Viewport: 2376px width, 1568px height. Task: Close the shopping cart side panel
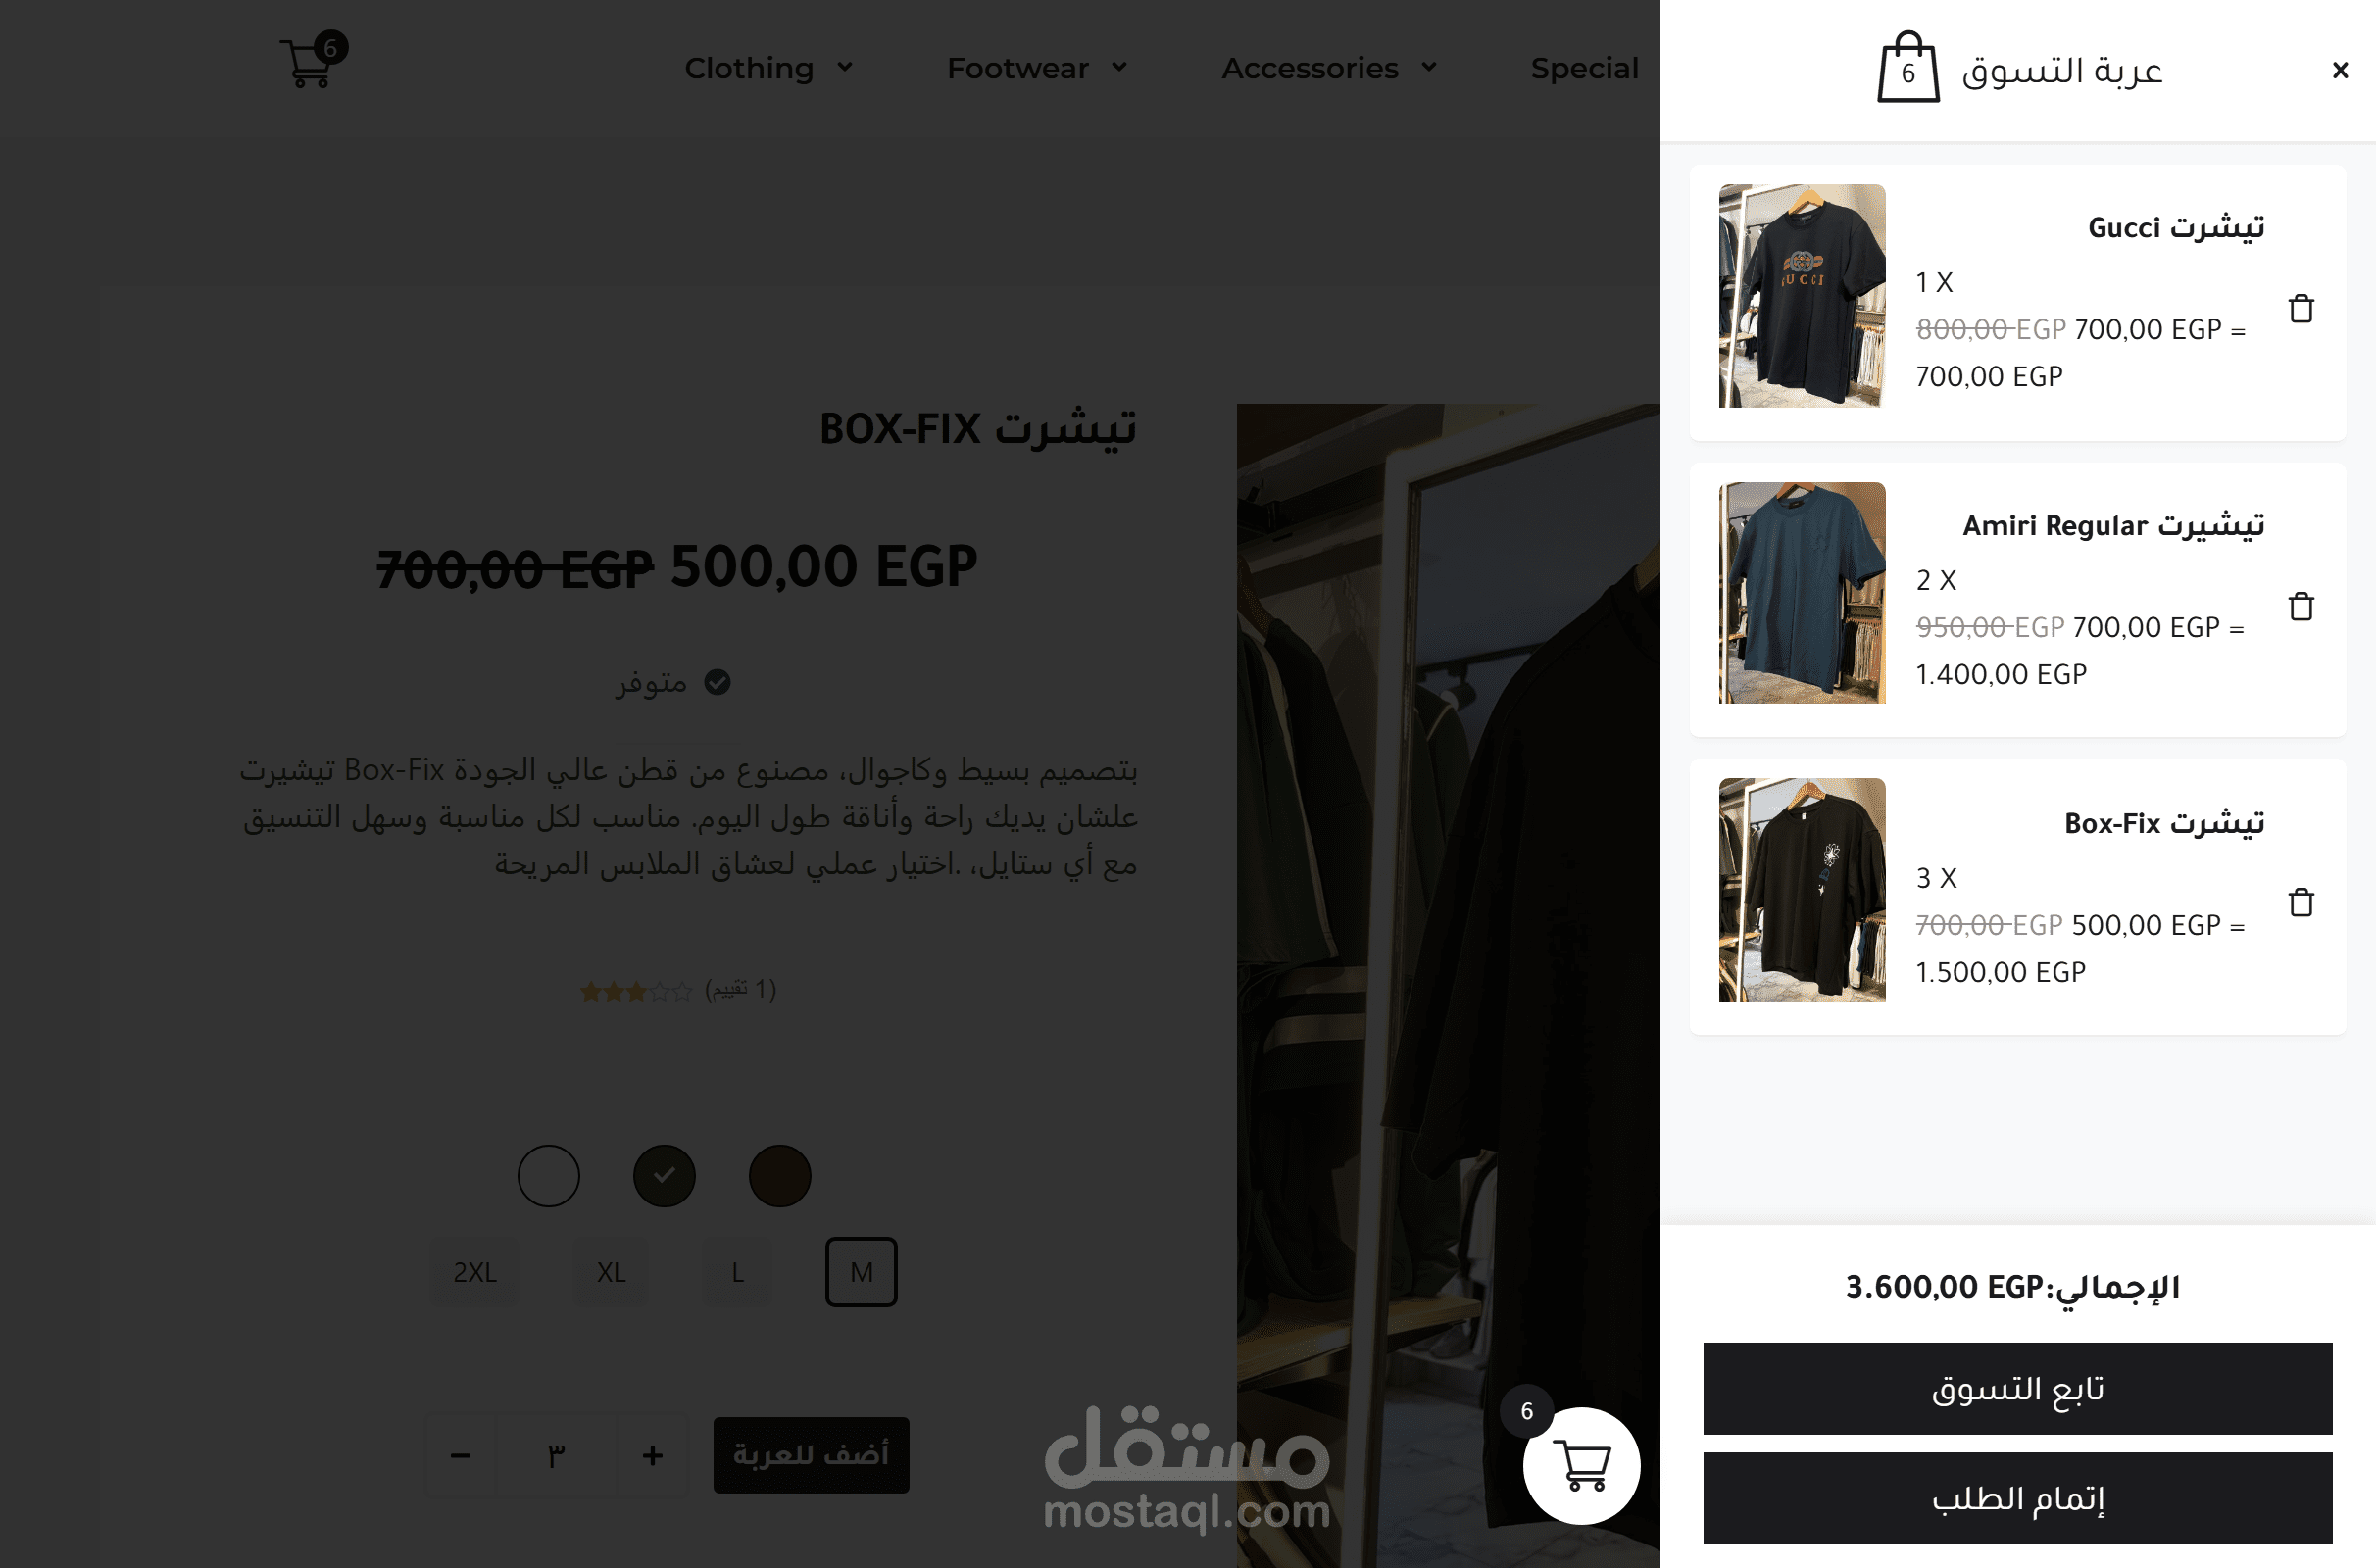click(x=2339, y=70)
